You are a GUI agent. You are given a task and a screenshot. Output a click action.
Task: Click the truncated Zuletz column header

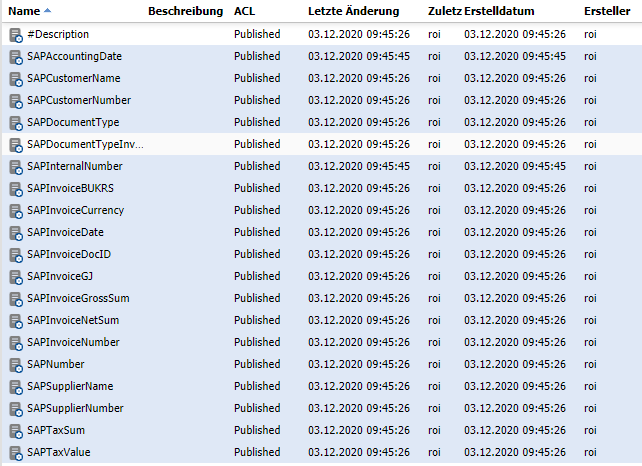tap(445, 11)
